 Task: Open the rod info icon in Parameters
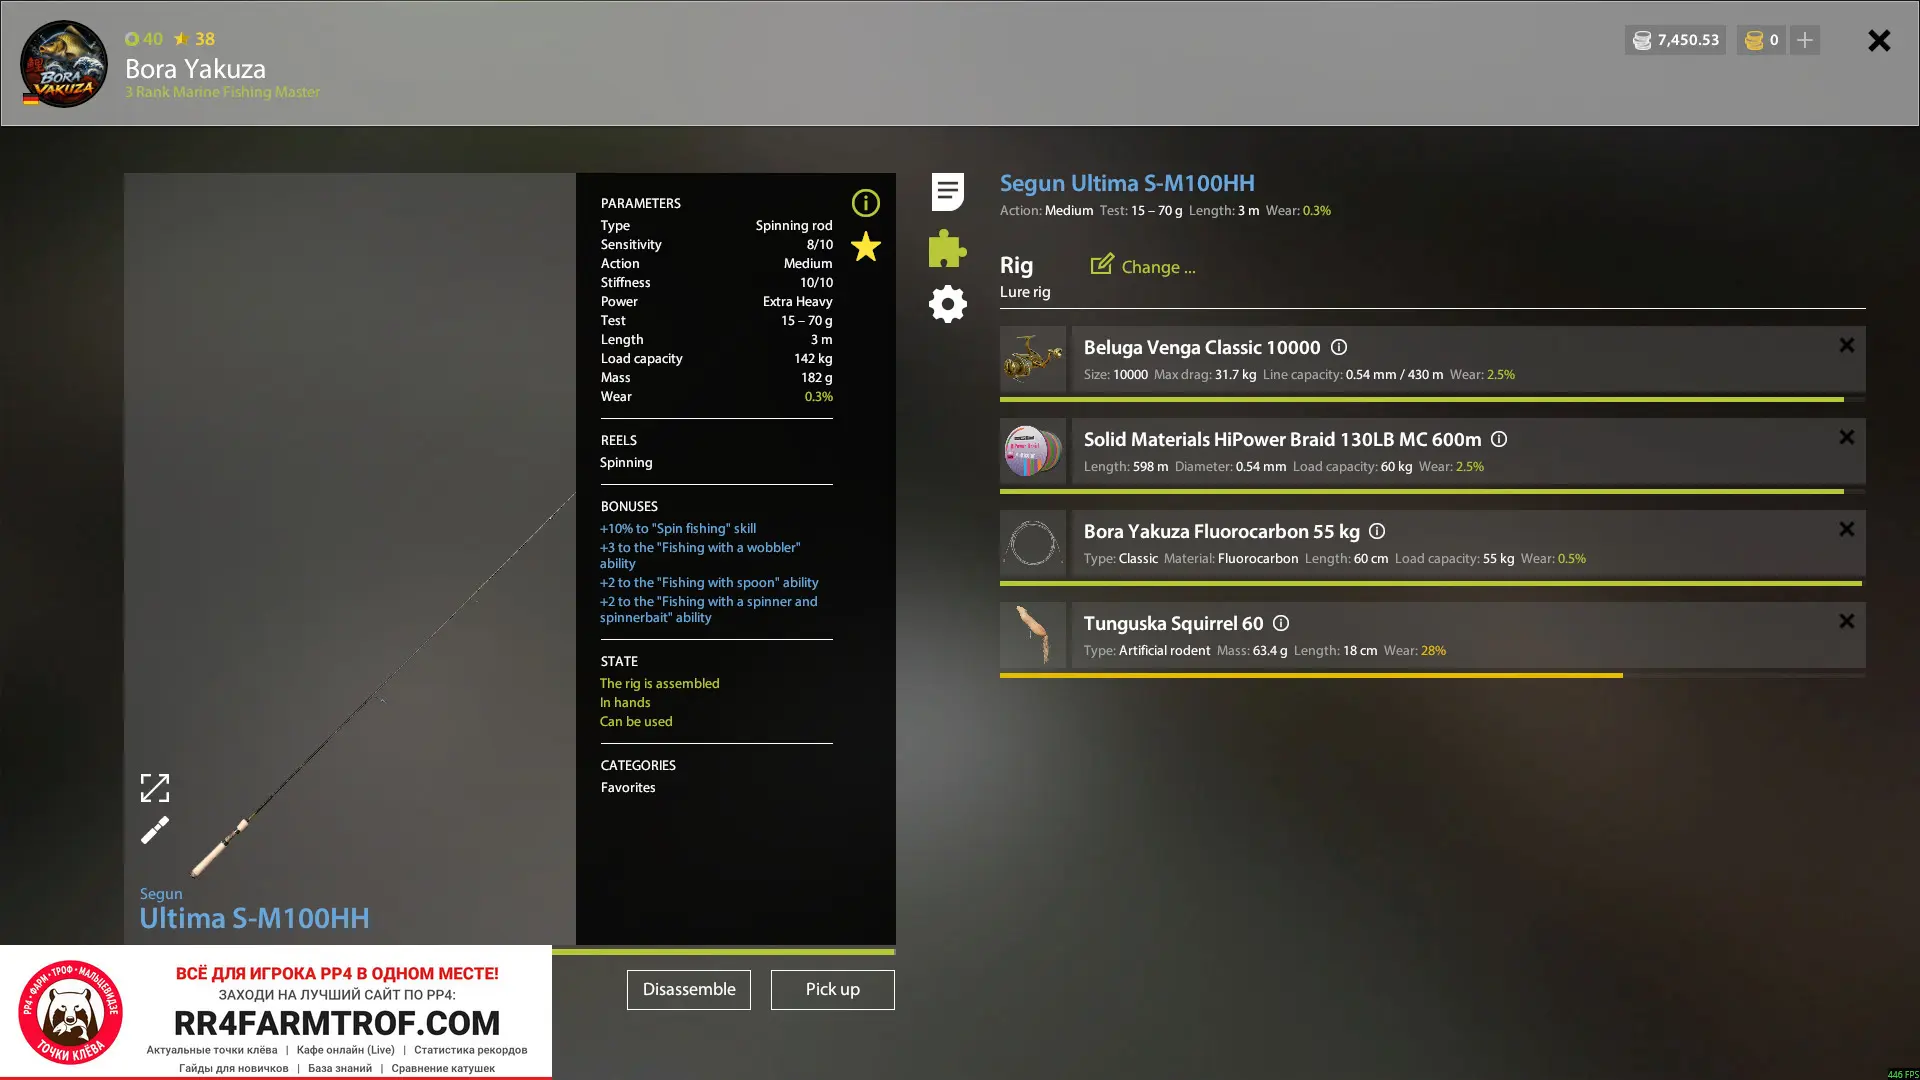[866, 203]
